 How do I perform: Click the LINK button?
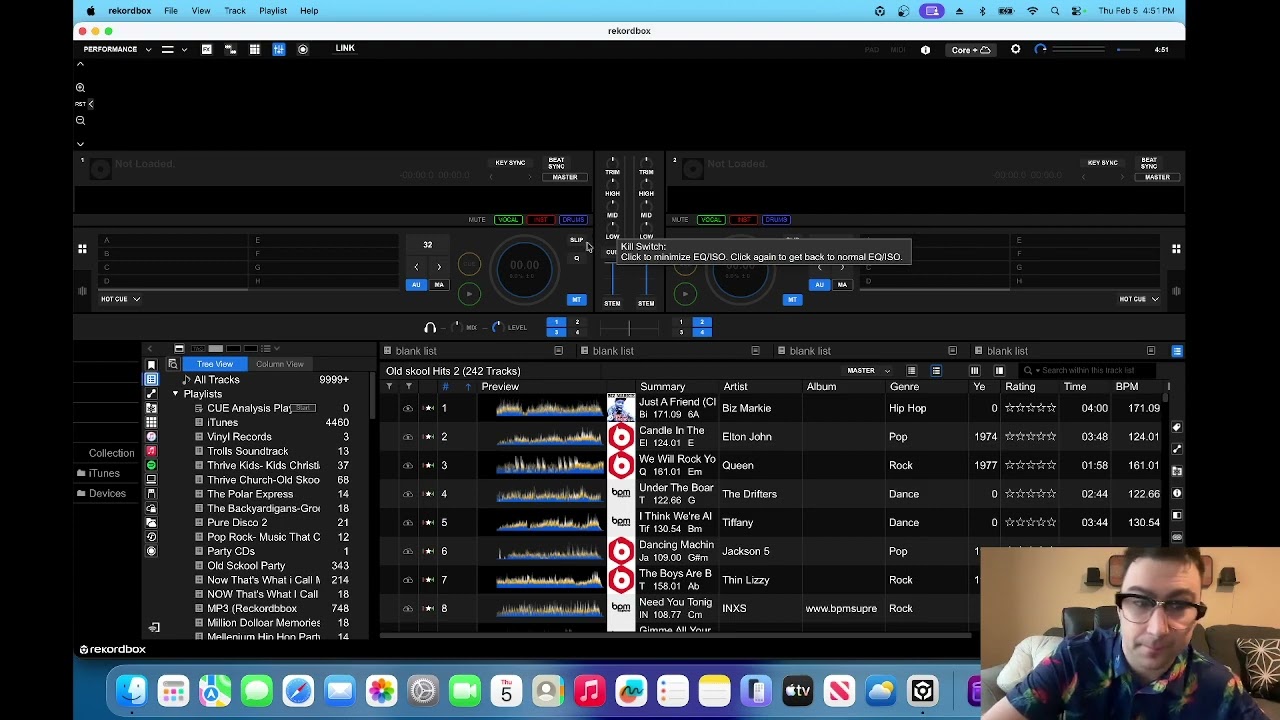click(345, 48)
